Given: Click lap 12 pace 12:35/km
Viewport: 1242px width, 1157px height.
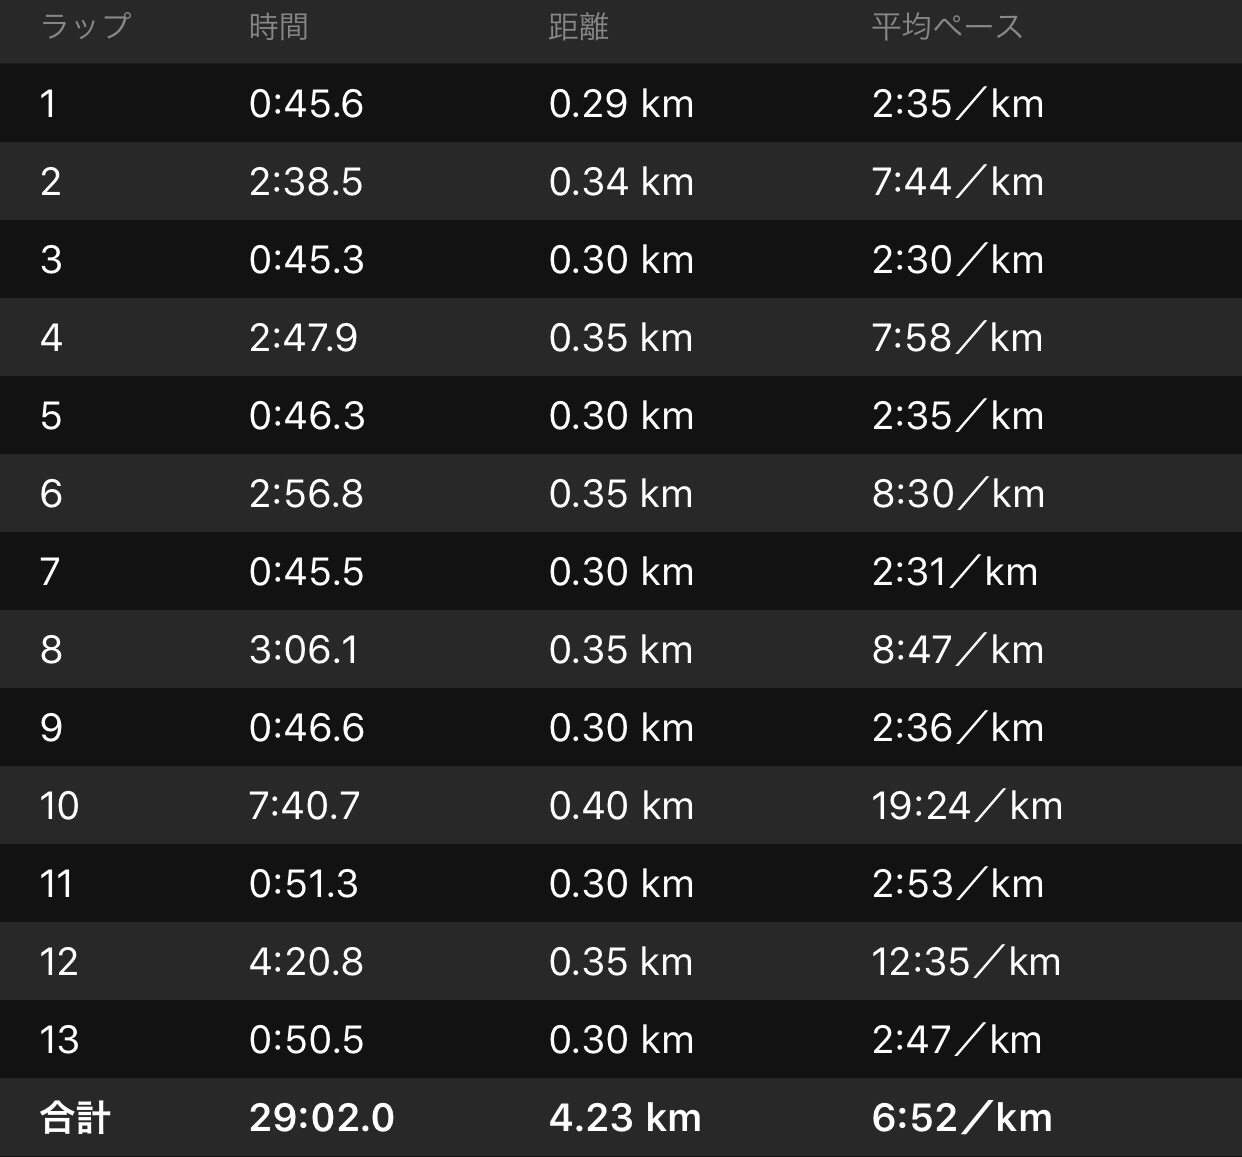Looking at the screenshot, I should pyautogui.click(x=965, y=962).
